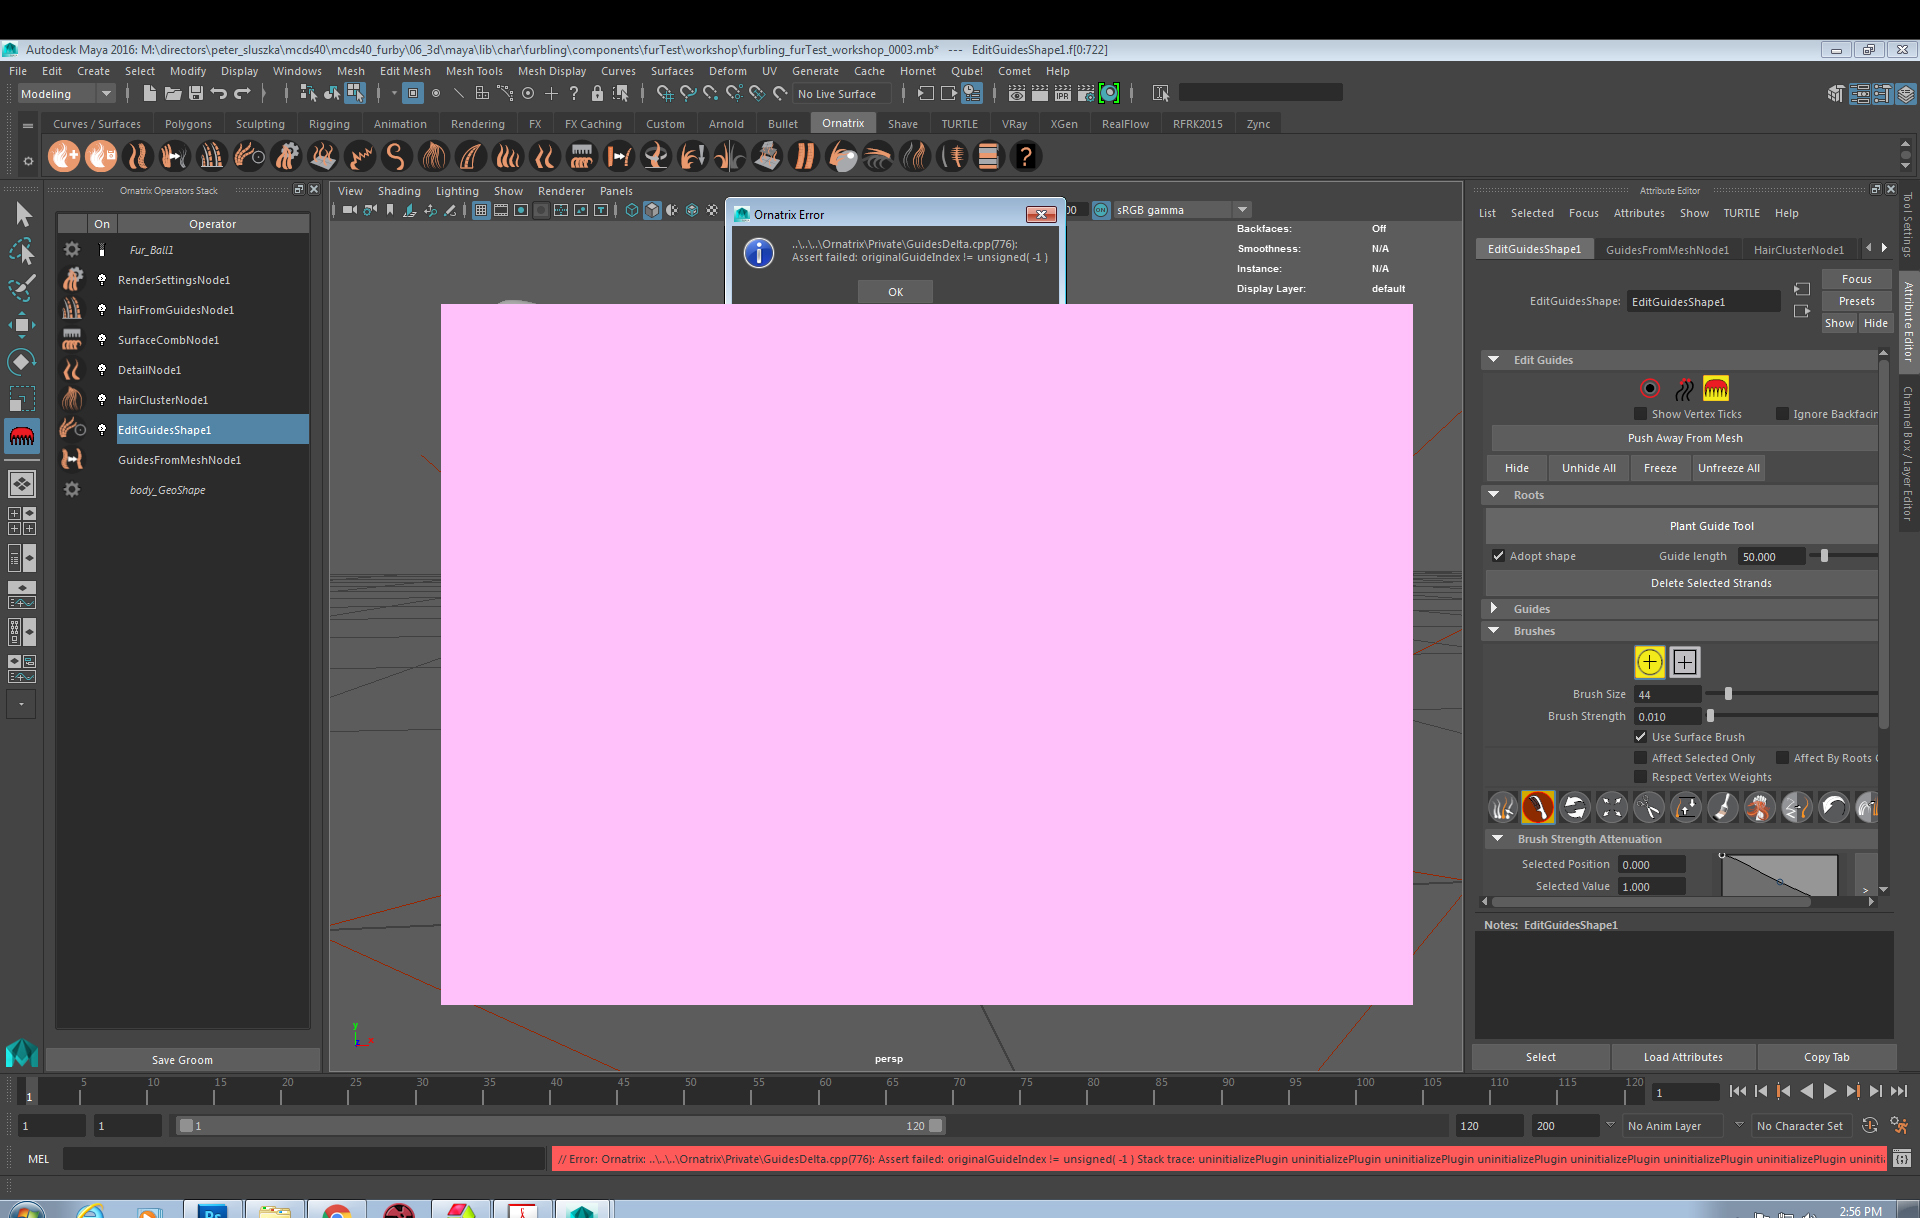This screenshot has height=1218, width=1920.
Task: Enable Show Vertex Ticks checkbox
Action: coord(1640,414)
